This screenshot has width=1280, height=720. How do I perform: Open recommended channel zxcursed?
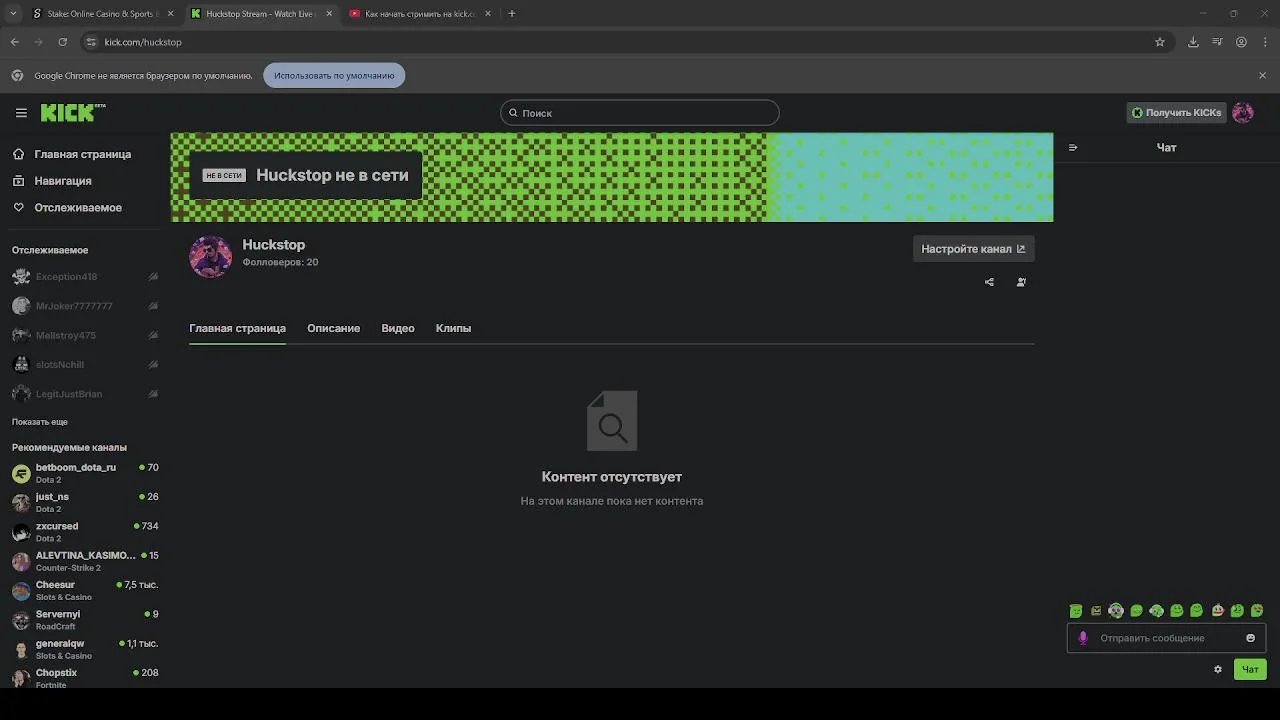coord(85,531)
